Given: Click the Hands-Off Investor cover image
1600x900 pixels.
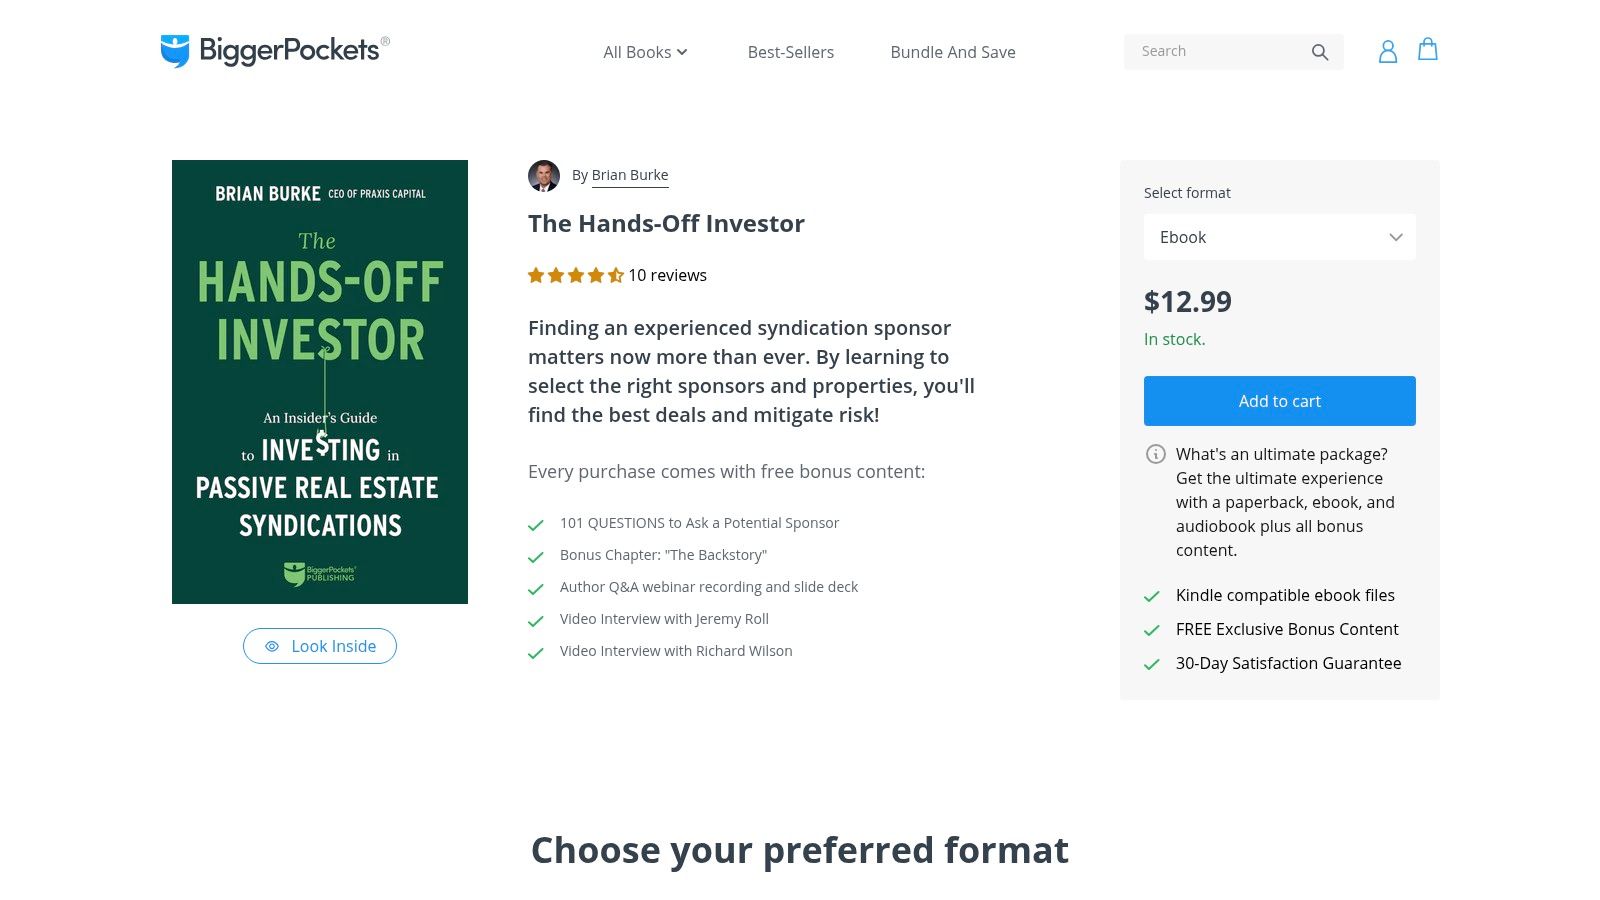Looking at the screenshot, I should [x=319, y=381].
